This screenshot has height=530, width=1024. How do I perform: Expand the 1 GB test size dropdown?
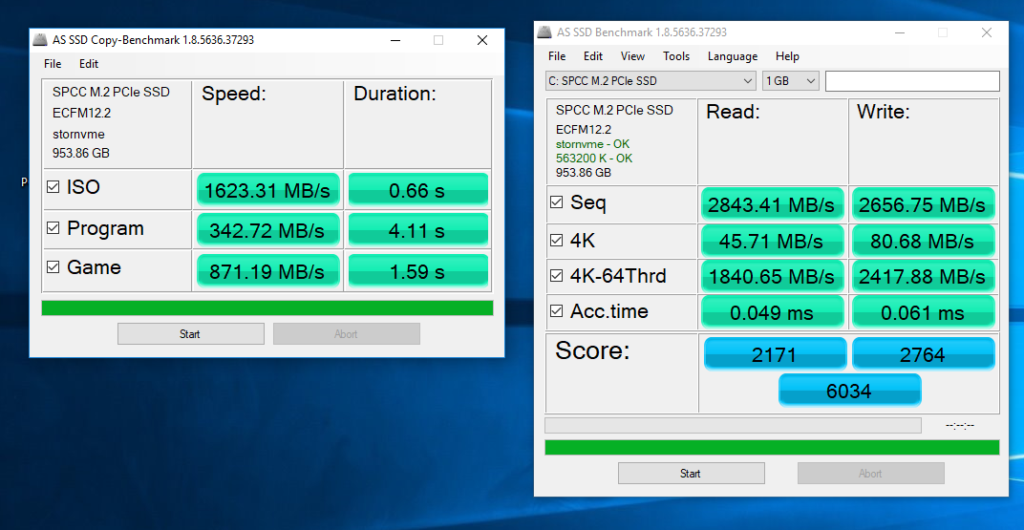coord(790,81)
